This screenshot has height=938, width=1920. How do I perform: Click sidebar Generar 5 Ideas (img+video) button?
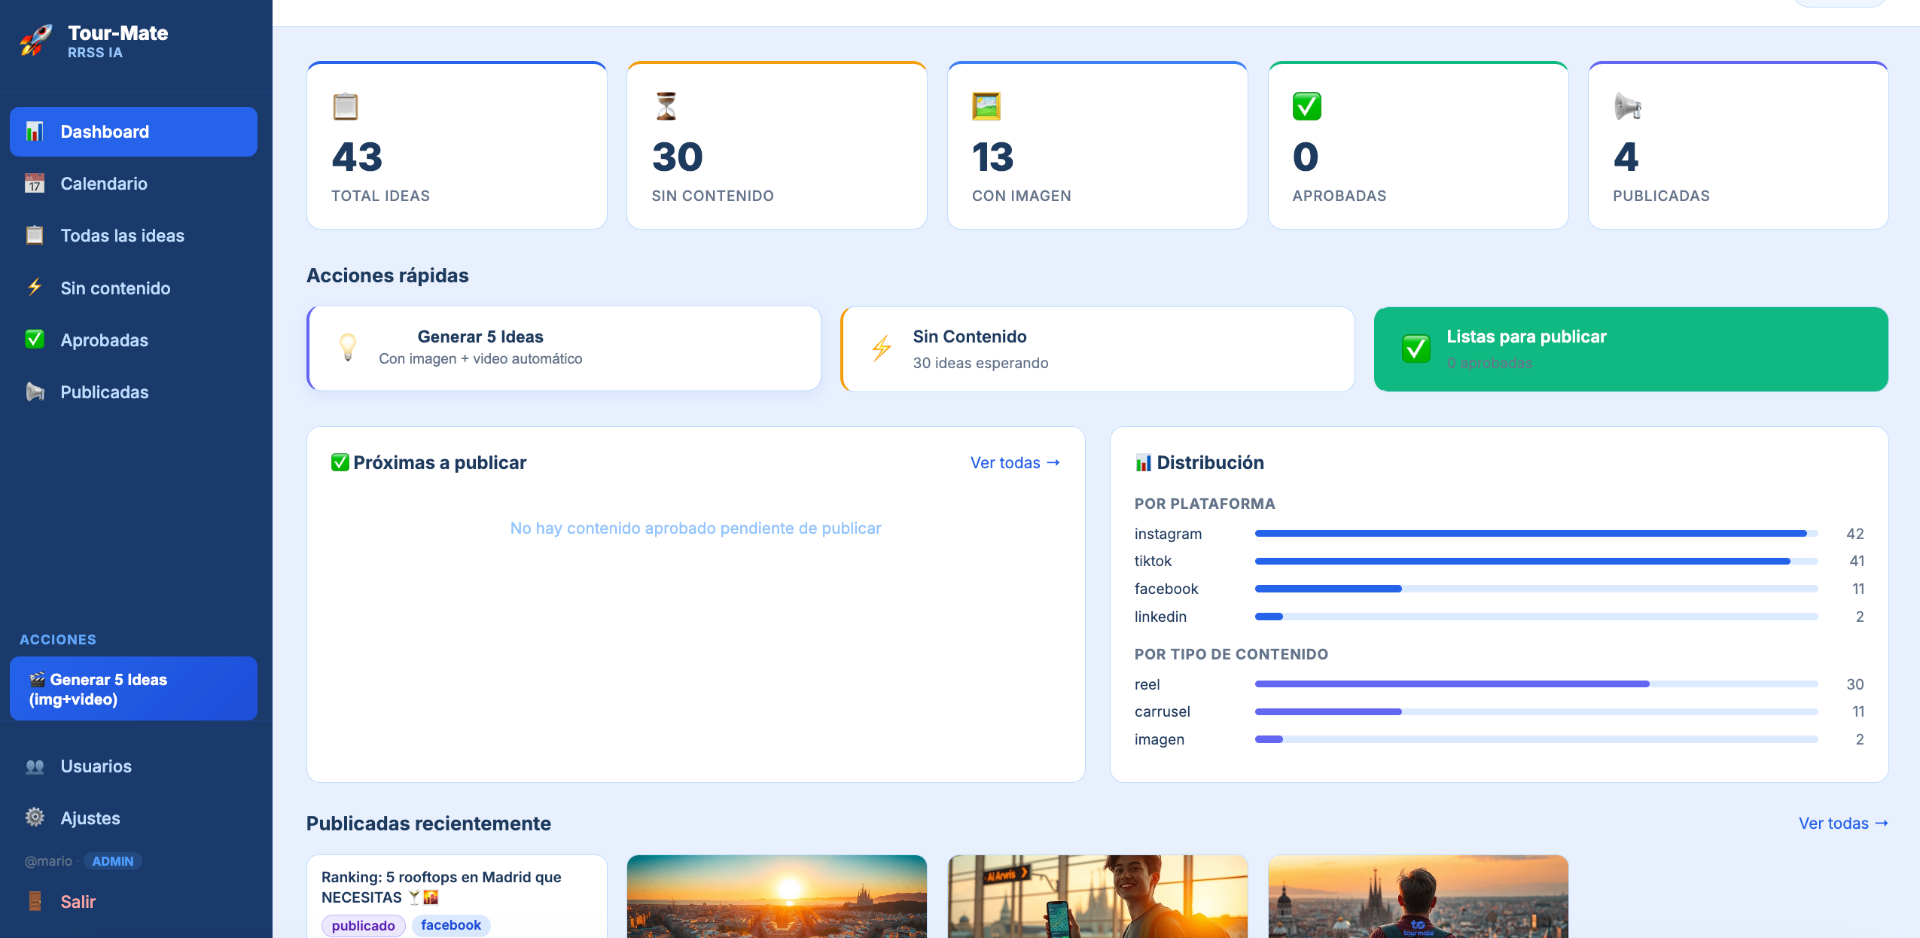134,689
